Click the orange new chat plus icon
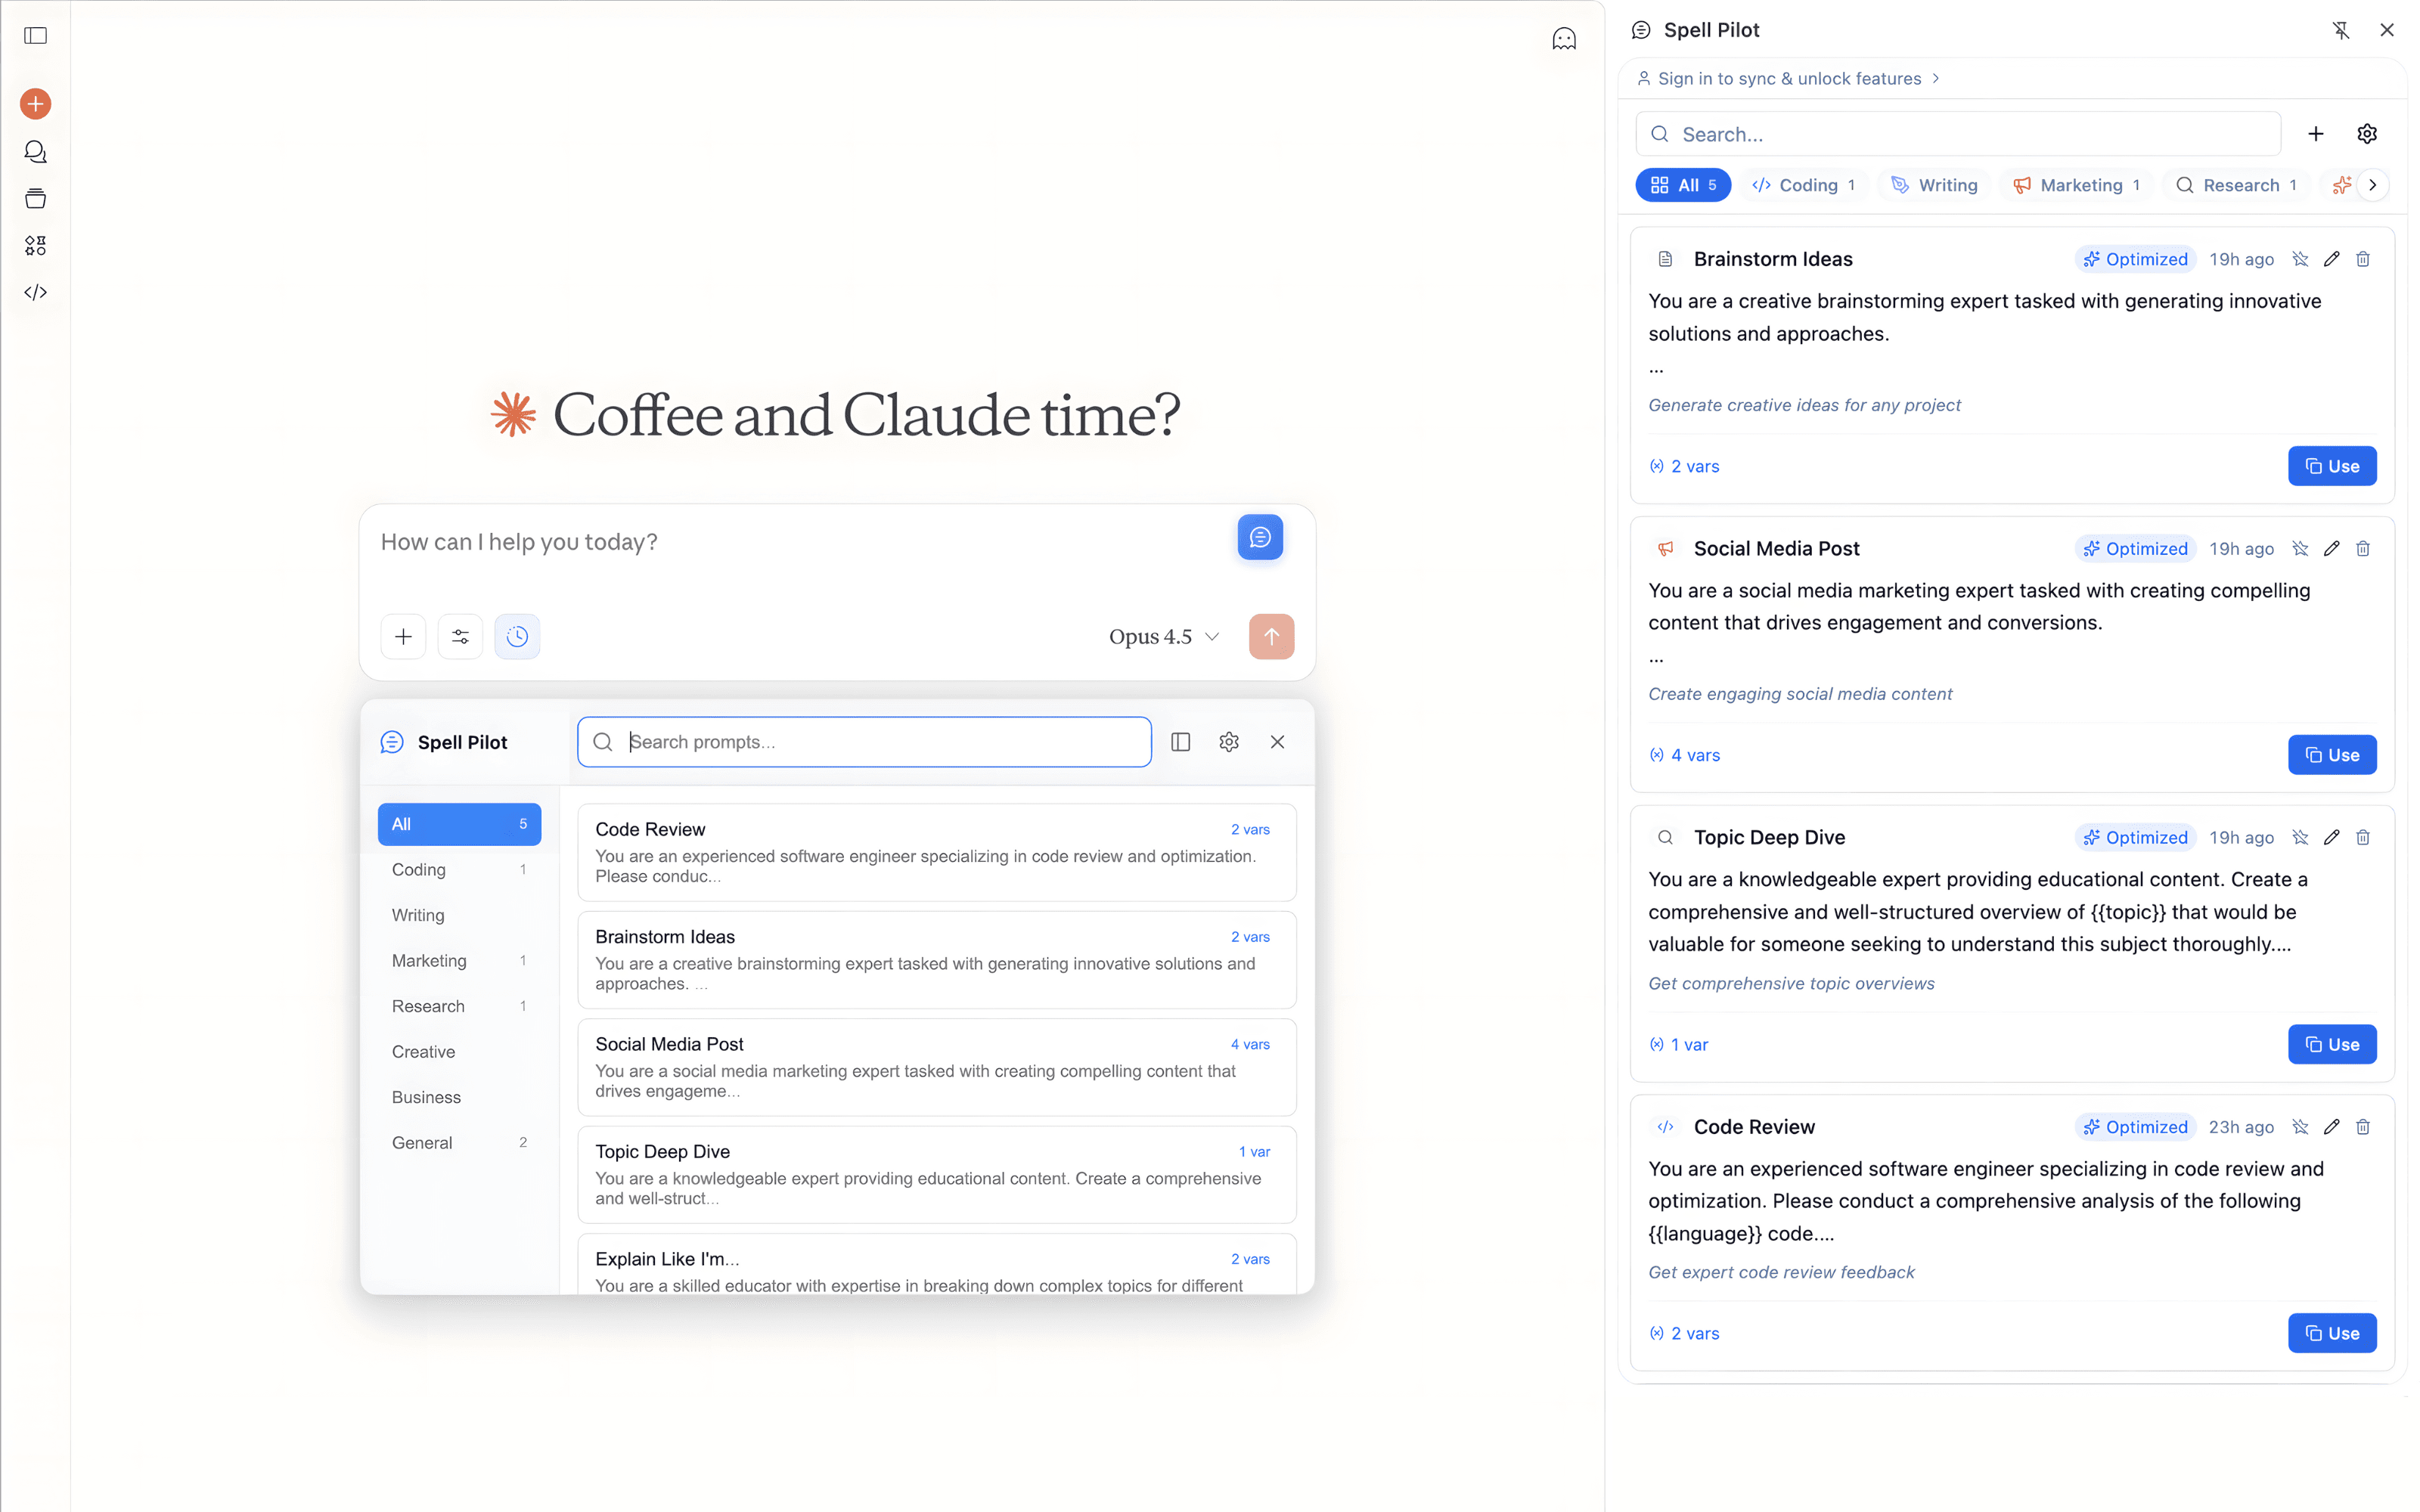This screenshot has height=1512, width=2420. [x=35, y=104]
